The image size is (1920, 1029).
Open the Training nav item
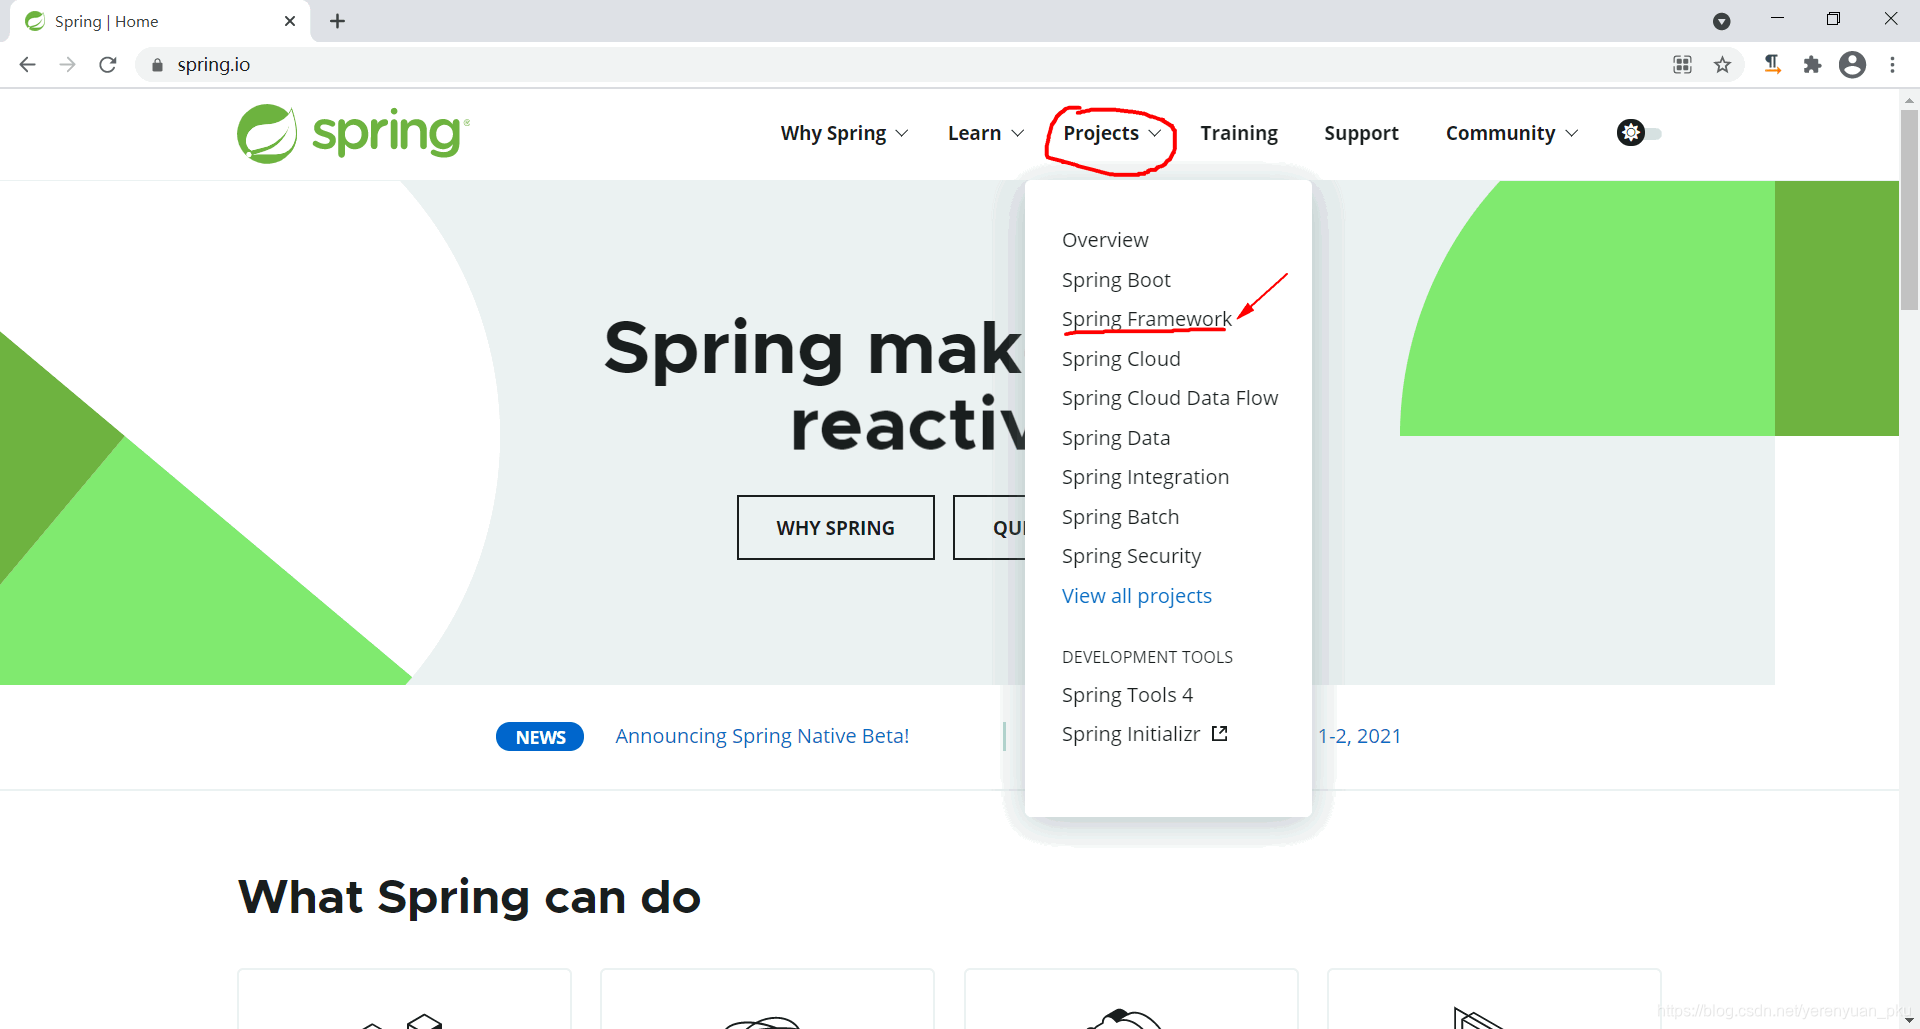click(1239, 133)
